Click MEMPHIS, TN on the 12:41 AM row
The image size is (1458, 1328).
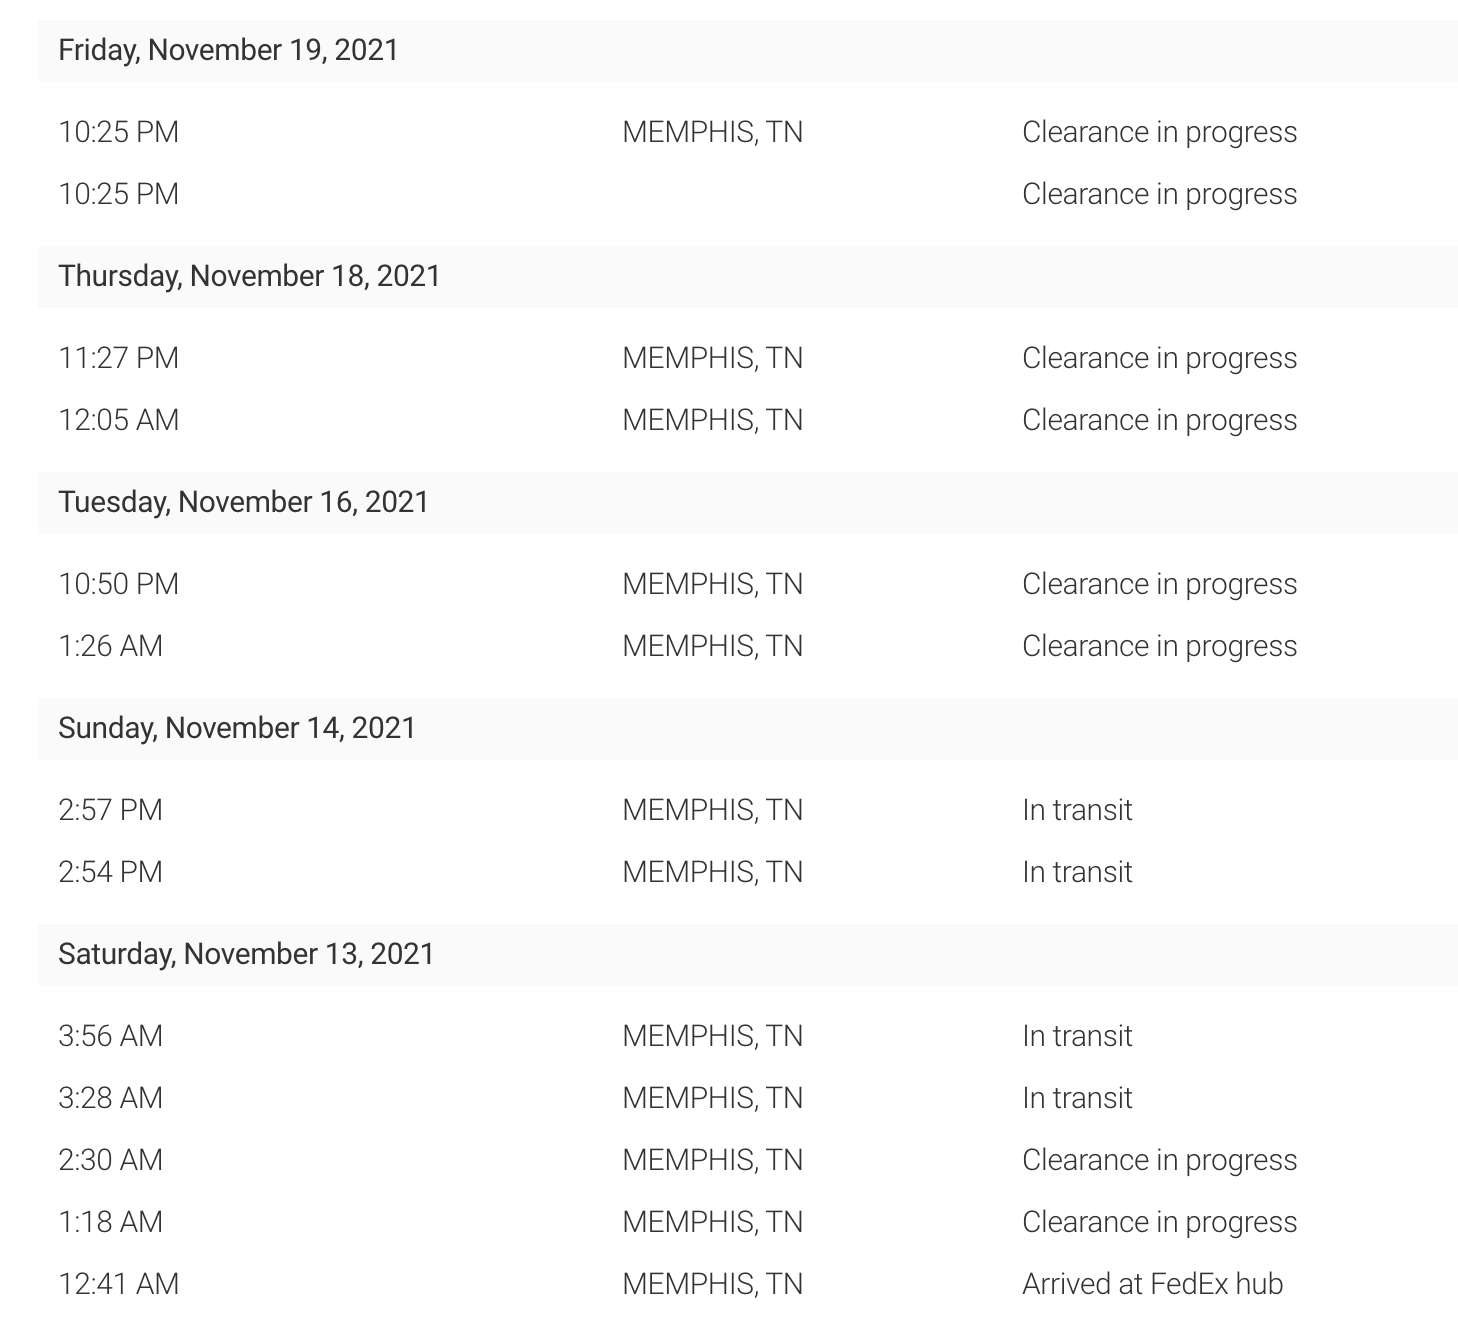click(712, 1284)
